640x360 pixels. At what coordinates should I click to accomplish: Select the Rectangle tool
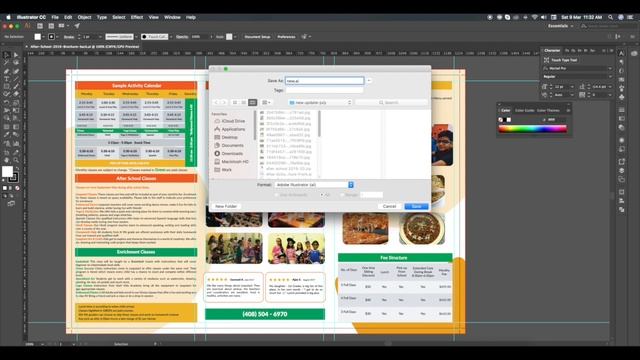tap(7, 87)
